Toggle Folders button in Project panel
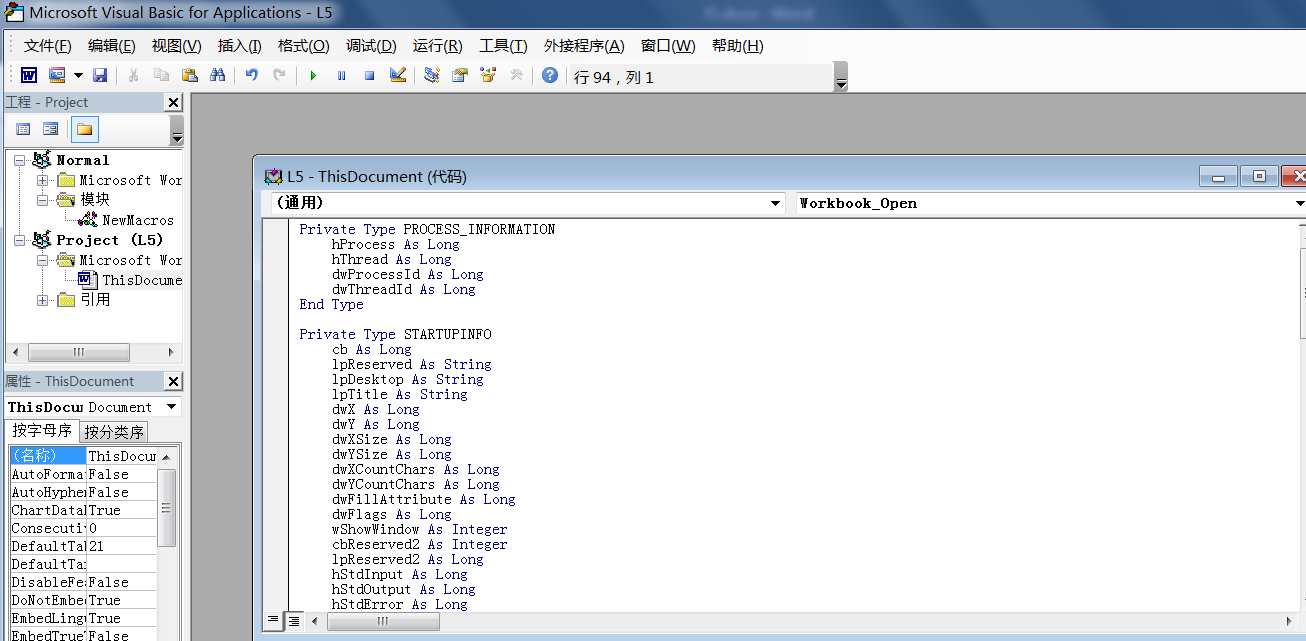Viewport: 1306px width, 641px height. 85,129
